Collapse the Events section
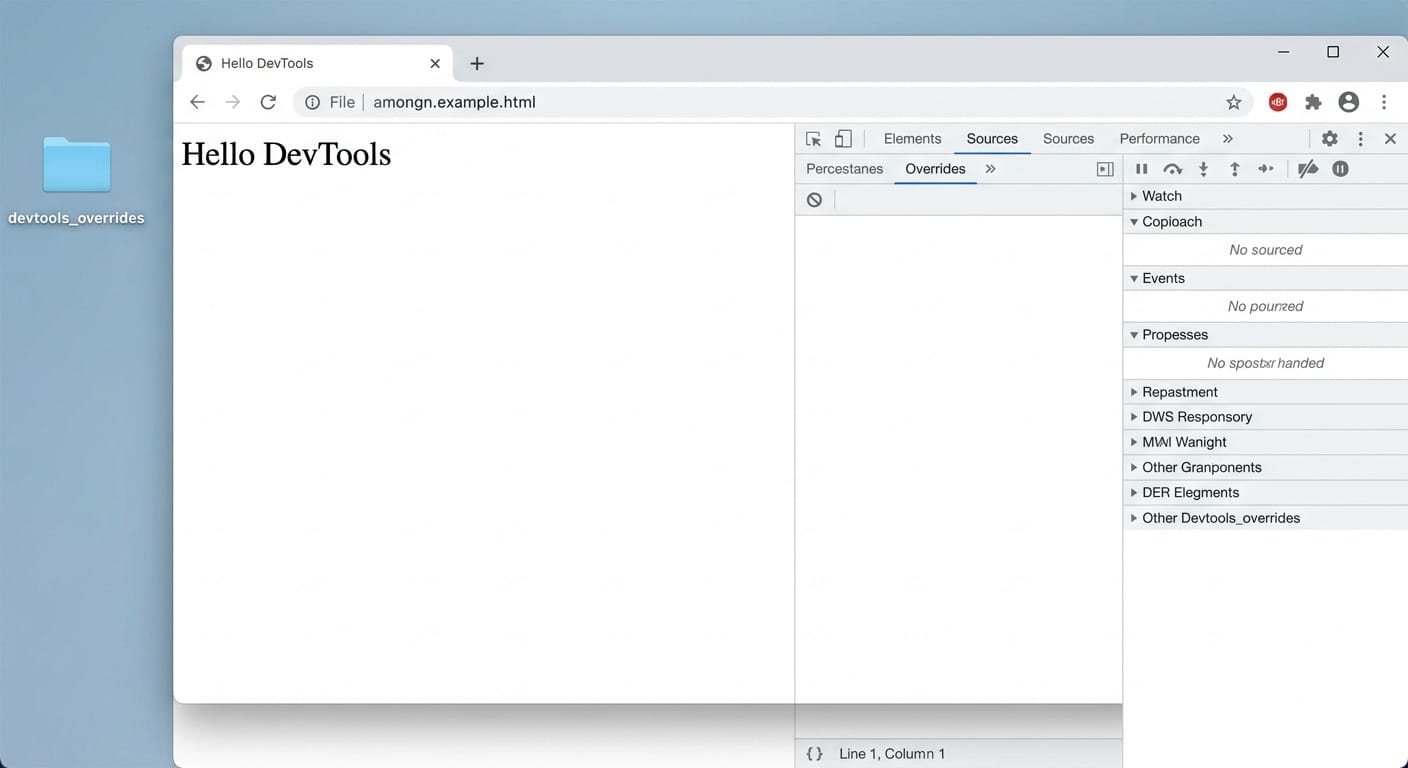 1162,278
